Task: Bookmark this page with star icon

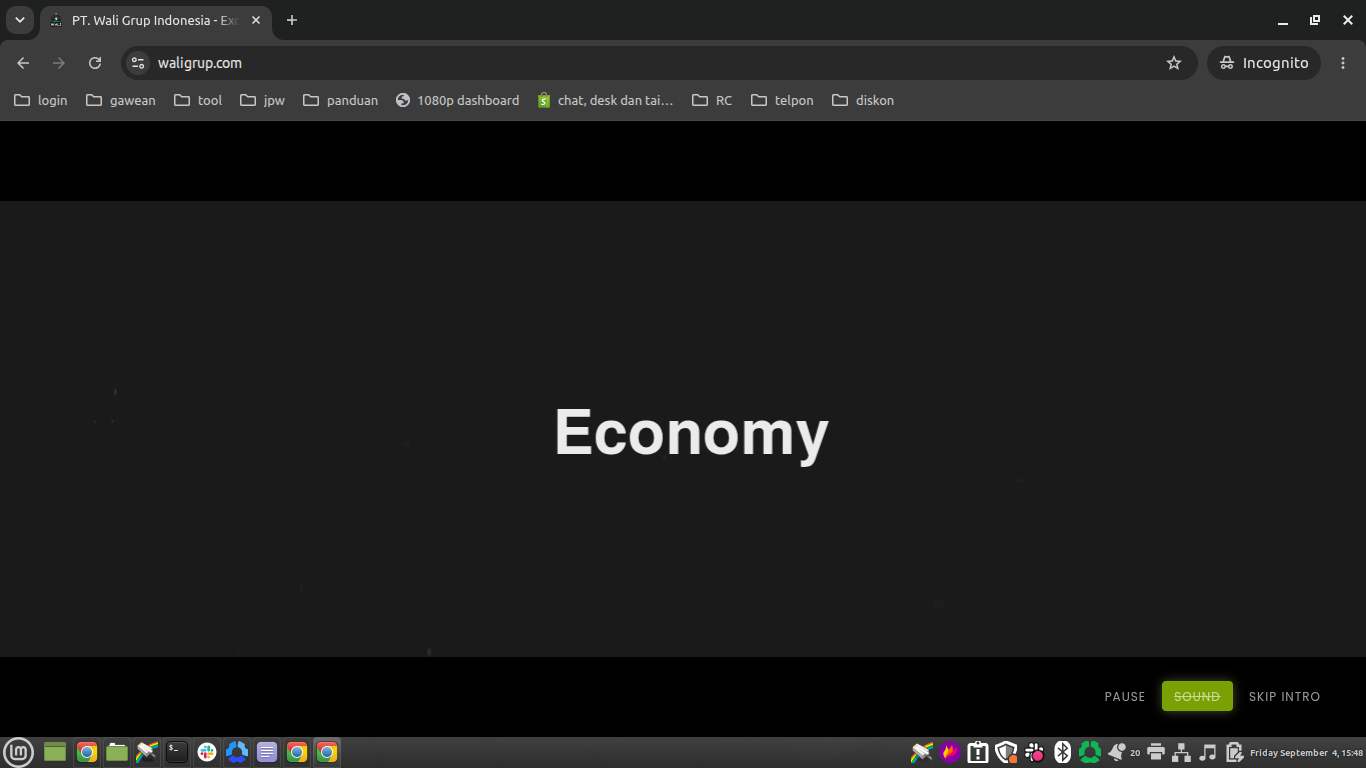Action: (1174, 63)
